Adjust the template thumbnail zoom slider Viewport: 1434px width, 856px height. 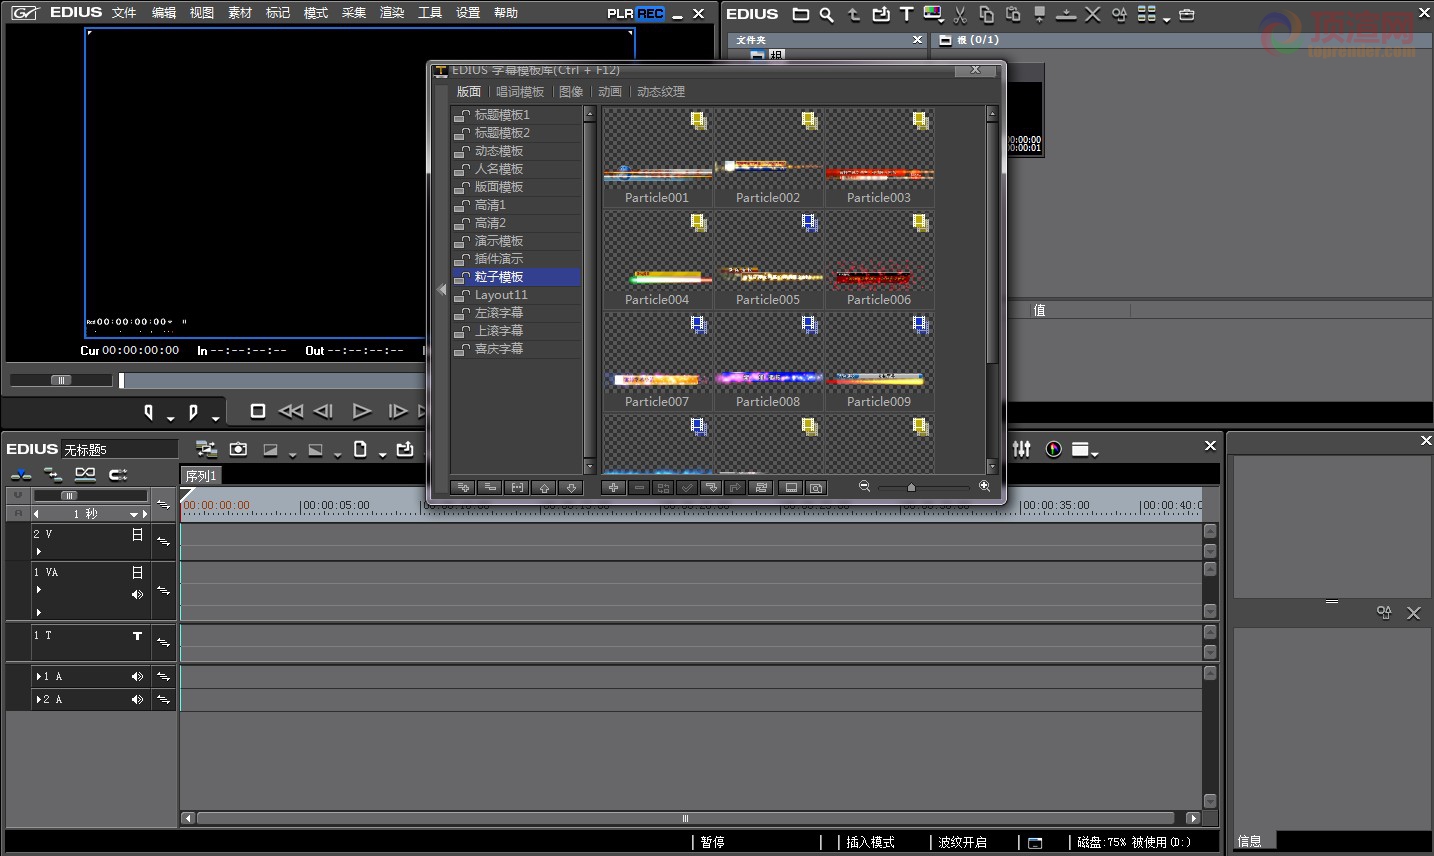coord(911,487)
